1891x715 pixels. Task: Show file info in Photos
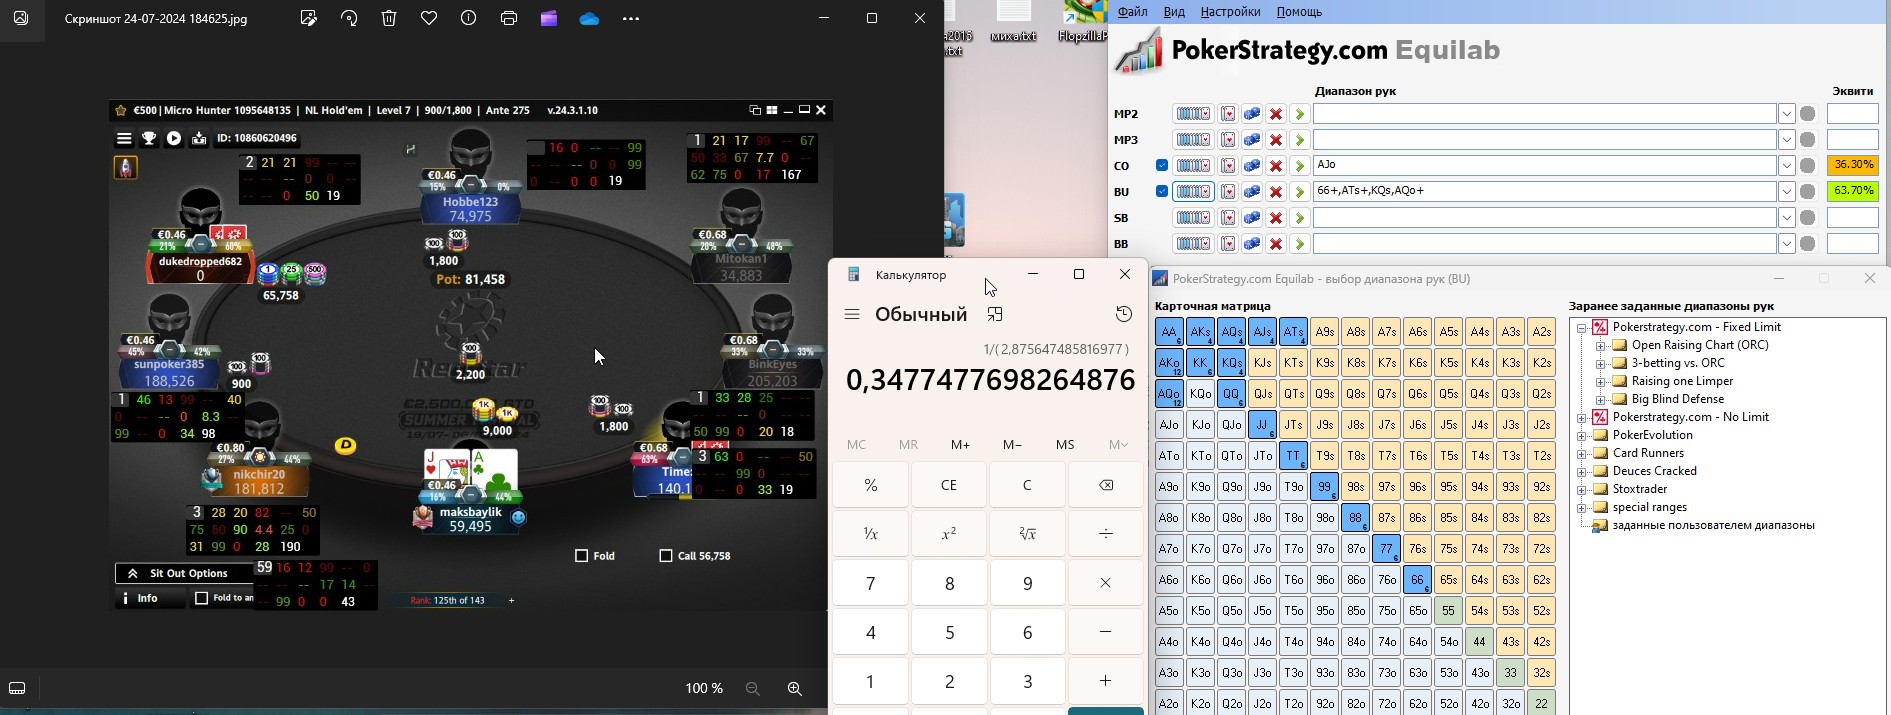click(469, 18)
